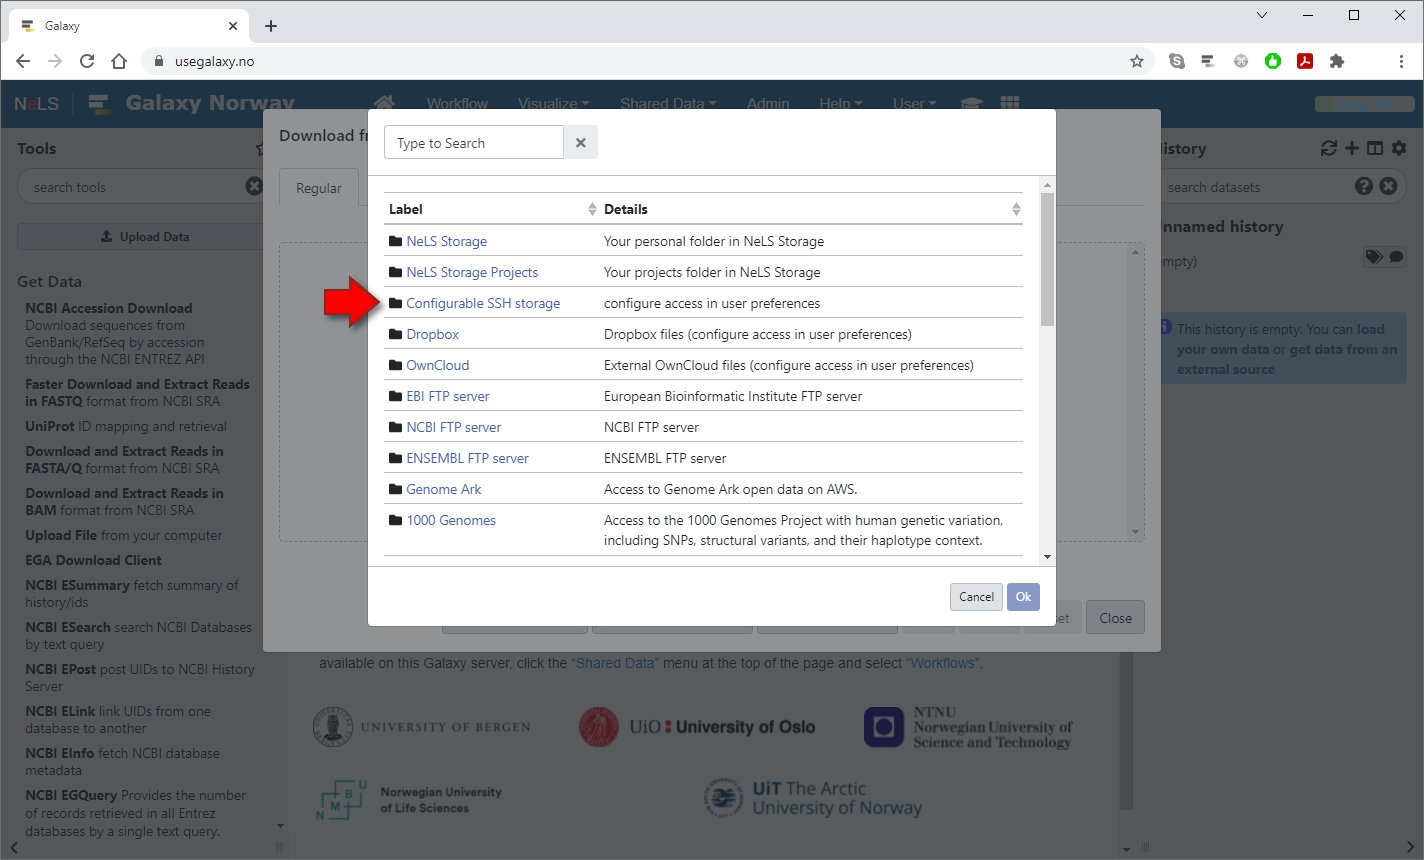Screen dimensions: 1424x860
Task: Click the bookmark star icon in address bar
Action: [x=1136, y=61]
